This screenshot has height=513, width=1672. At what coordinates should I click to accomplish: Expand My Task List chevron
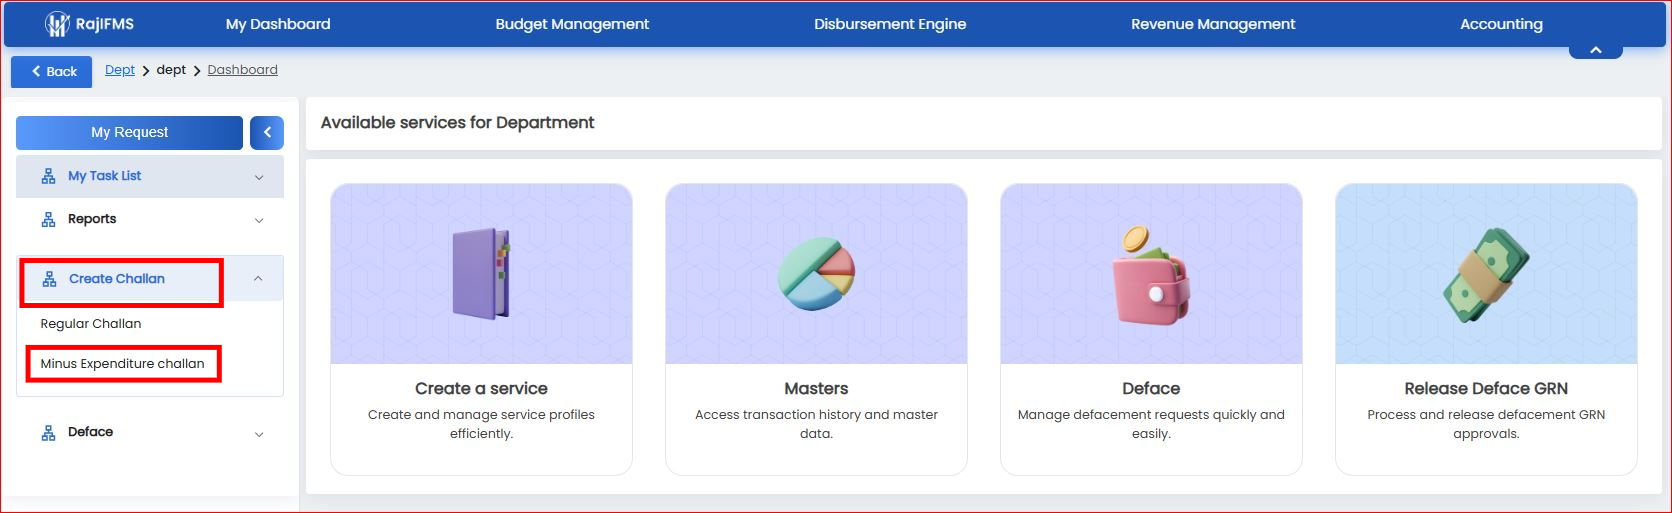coord(259,177)
